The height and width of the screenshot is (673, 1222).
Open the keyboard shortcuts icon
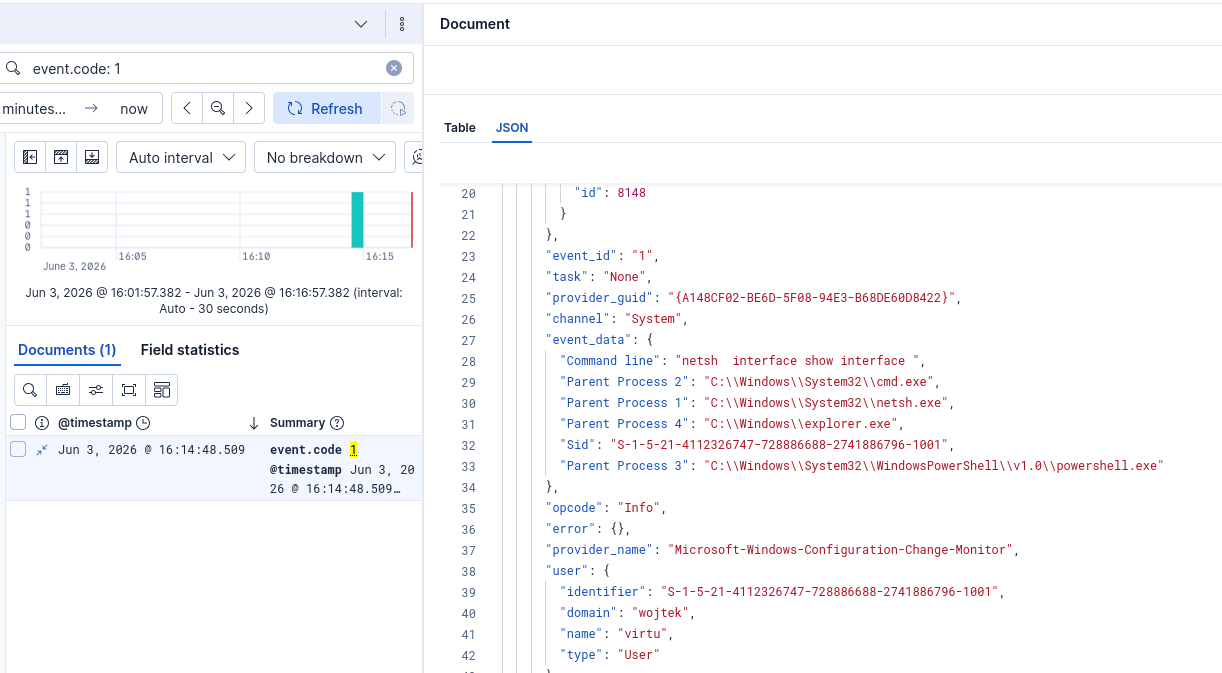click(63, 390)
